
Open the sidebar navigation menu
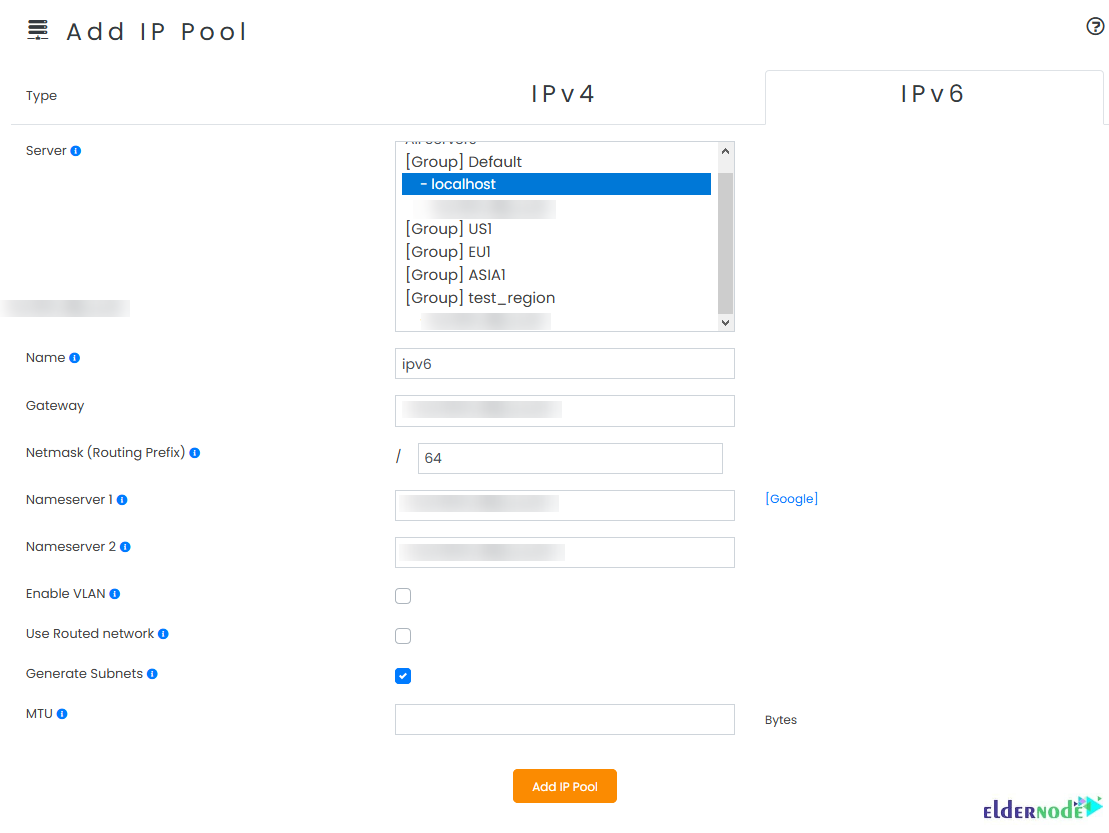point(37,29)
